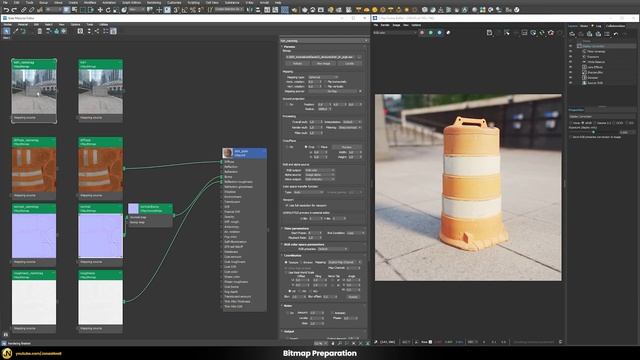
Task: Toggle visibility of the White Balance layer
Action: click(571, 62)
